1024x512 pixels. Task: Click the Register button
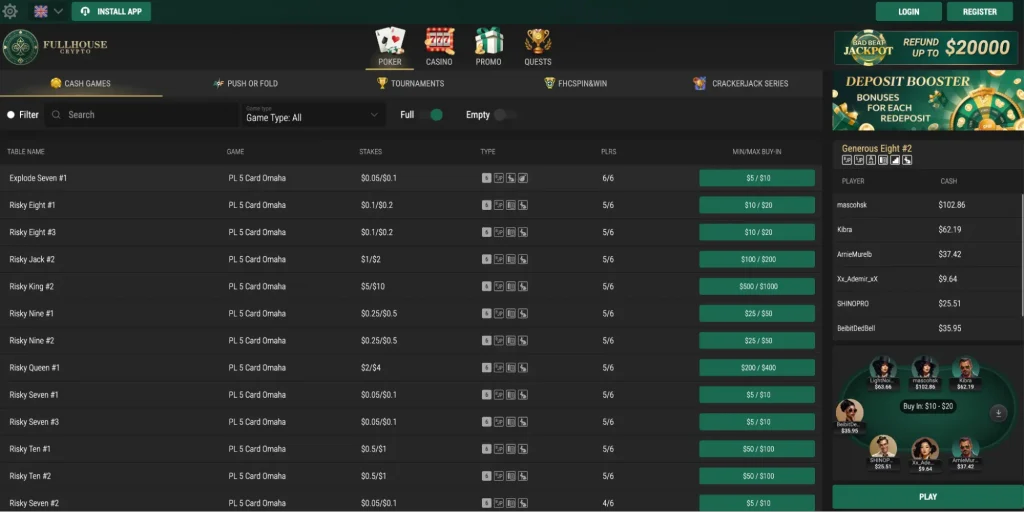[979, 12]
